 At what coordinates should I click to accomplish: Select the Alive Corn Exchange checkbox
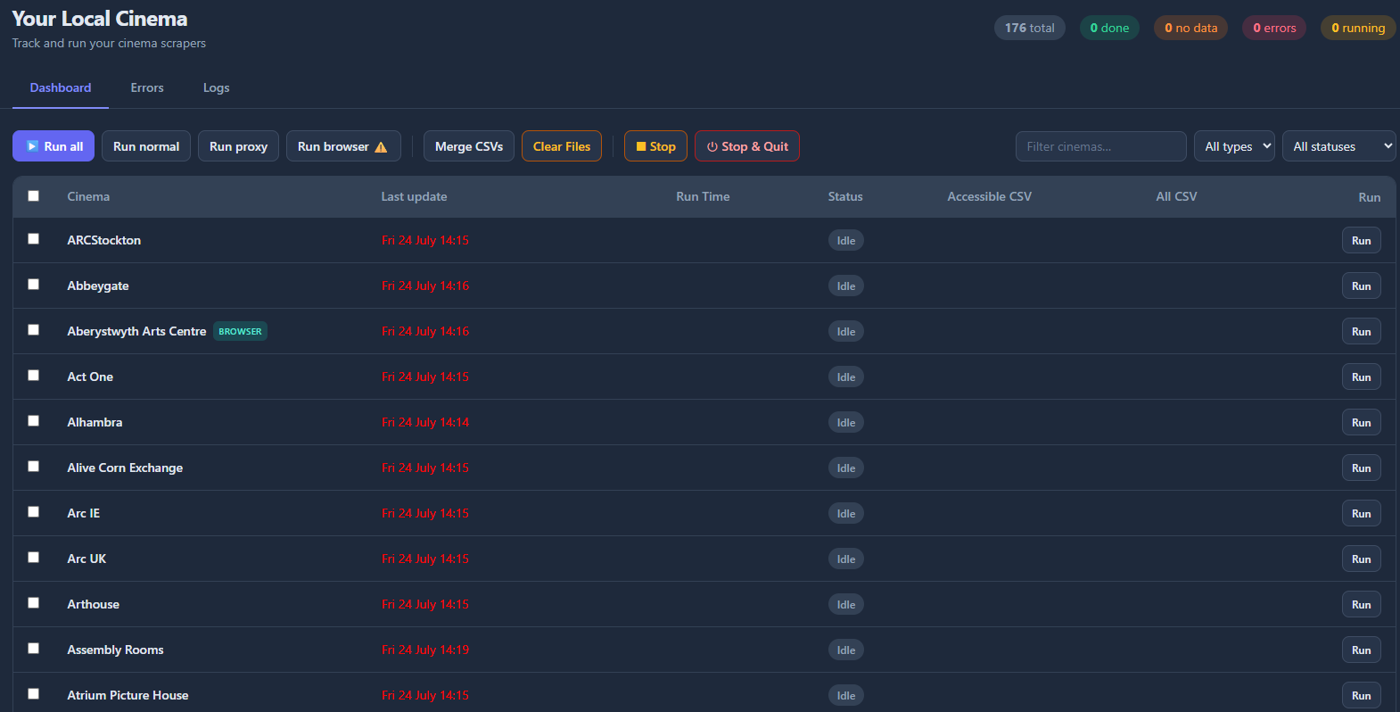(x=33, y=466)
